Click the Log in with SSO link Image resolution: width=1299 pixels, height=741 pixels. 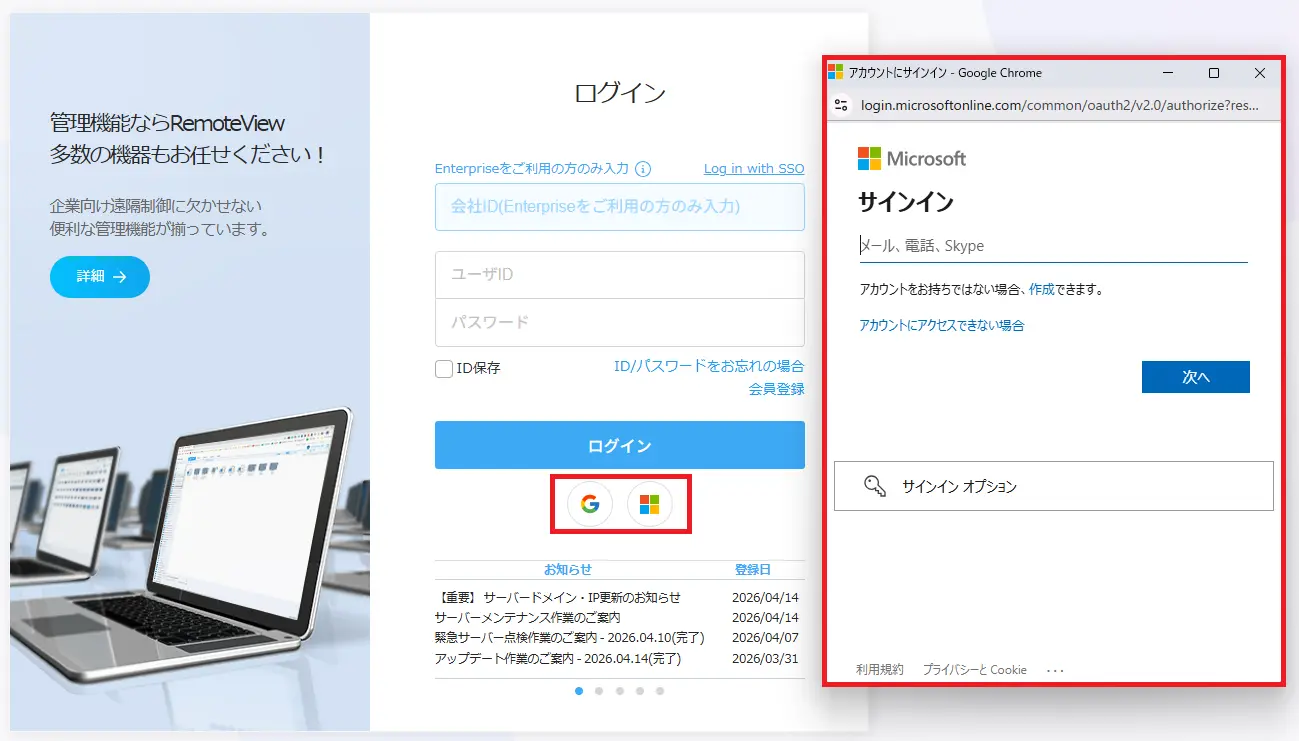pos(753,168)
